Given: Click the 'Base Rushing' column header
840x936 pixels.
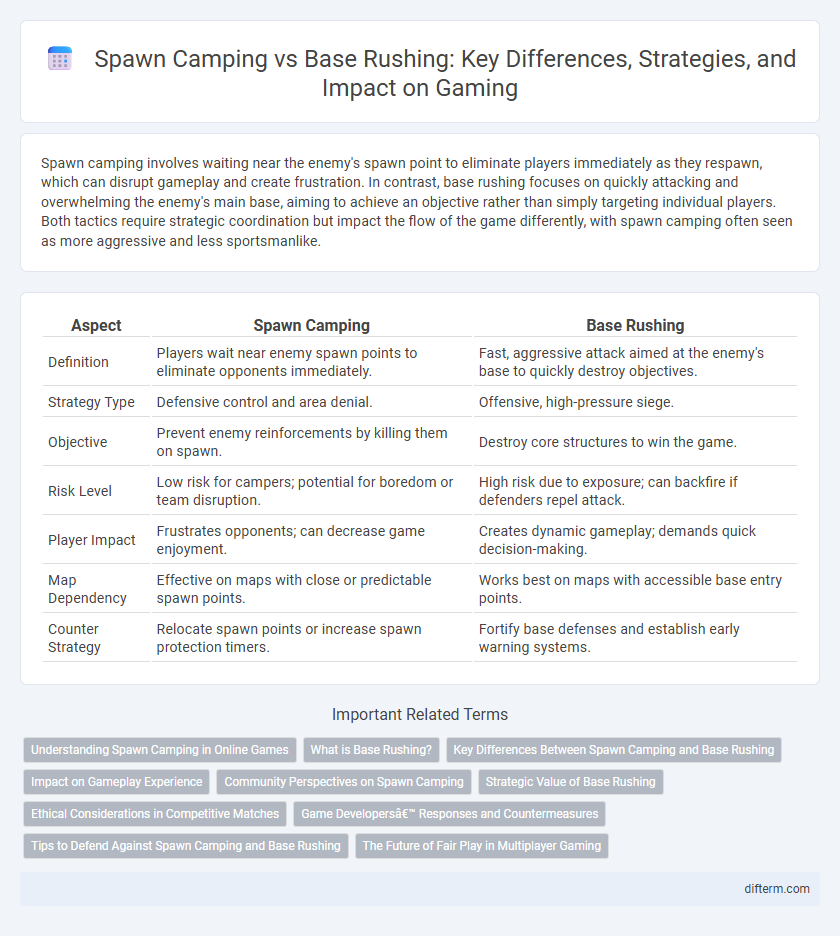Looking at the screenshot, I should 635,325.
